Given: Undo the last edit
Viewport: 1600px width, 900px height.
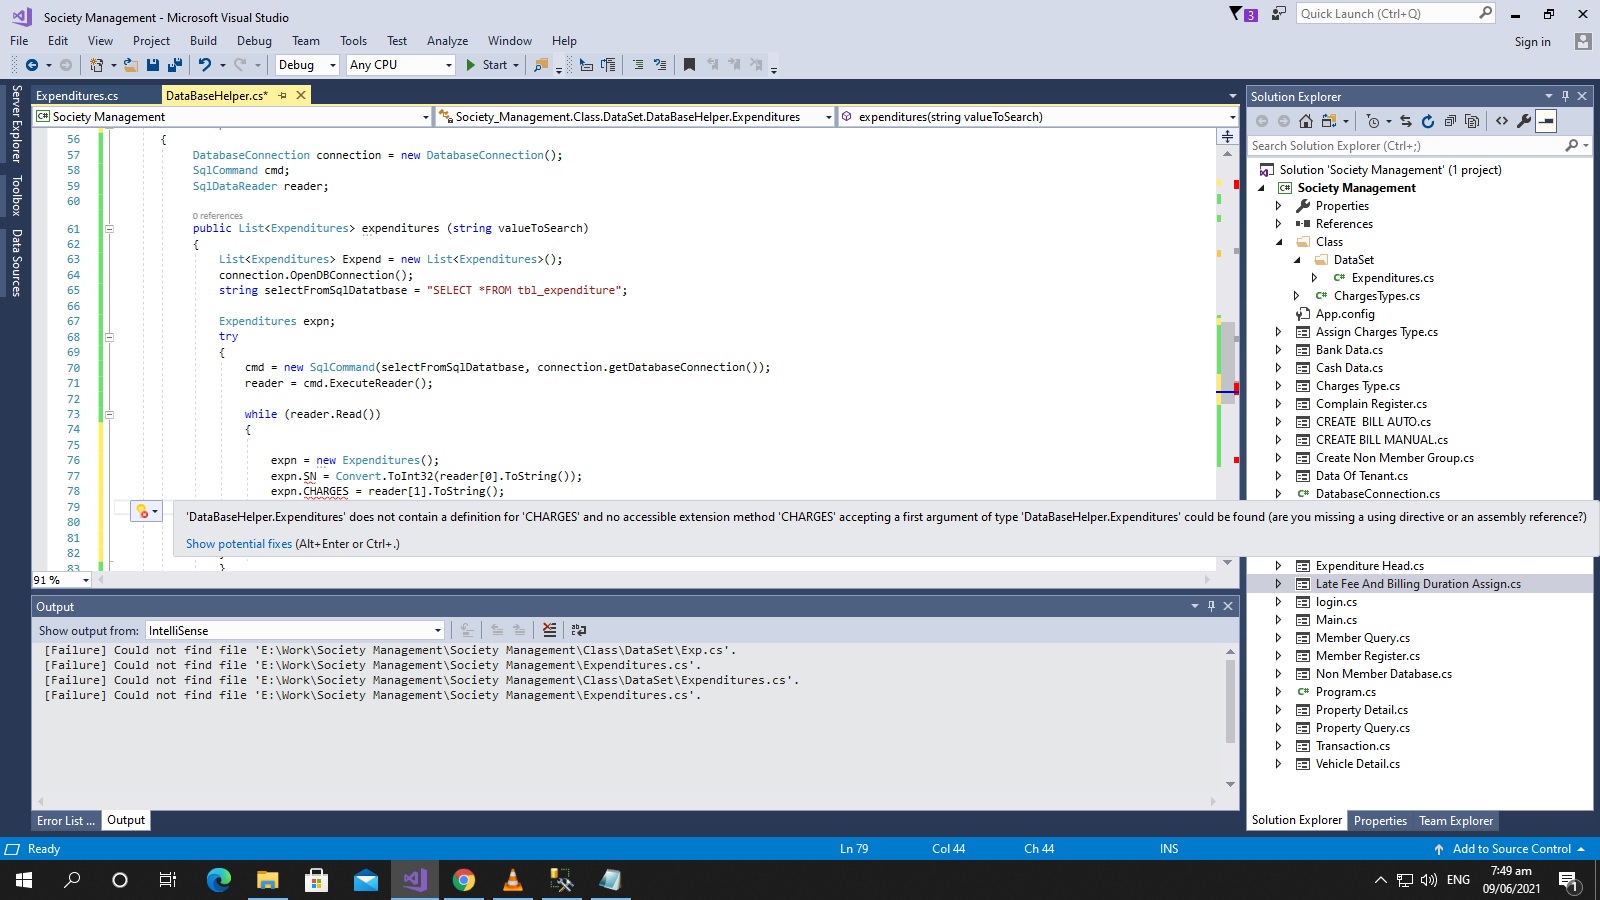Looking at the screenshot, I should 205,65.
